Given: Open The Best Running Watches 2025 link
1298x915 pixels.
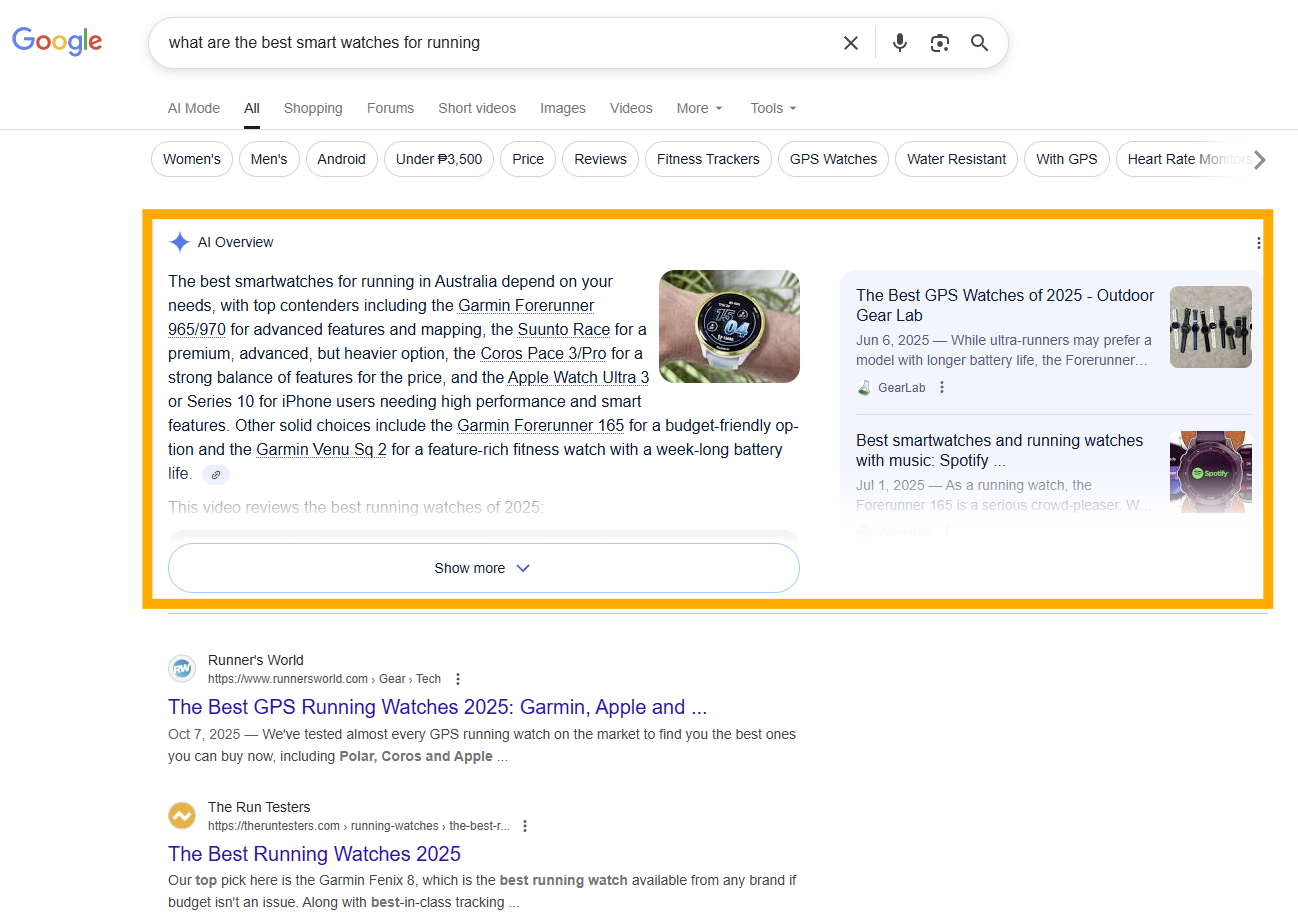Looking at the screenshot, I should [314, 854].
